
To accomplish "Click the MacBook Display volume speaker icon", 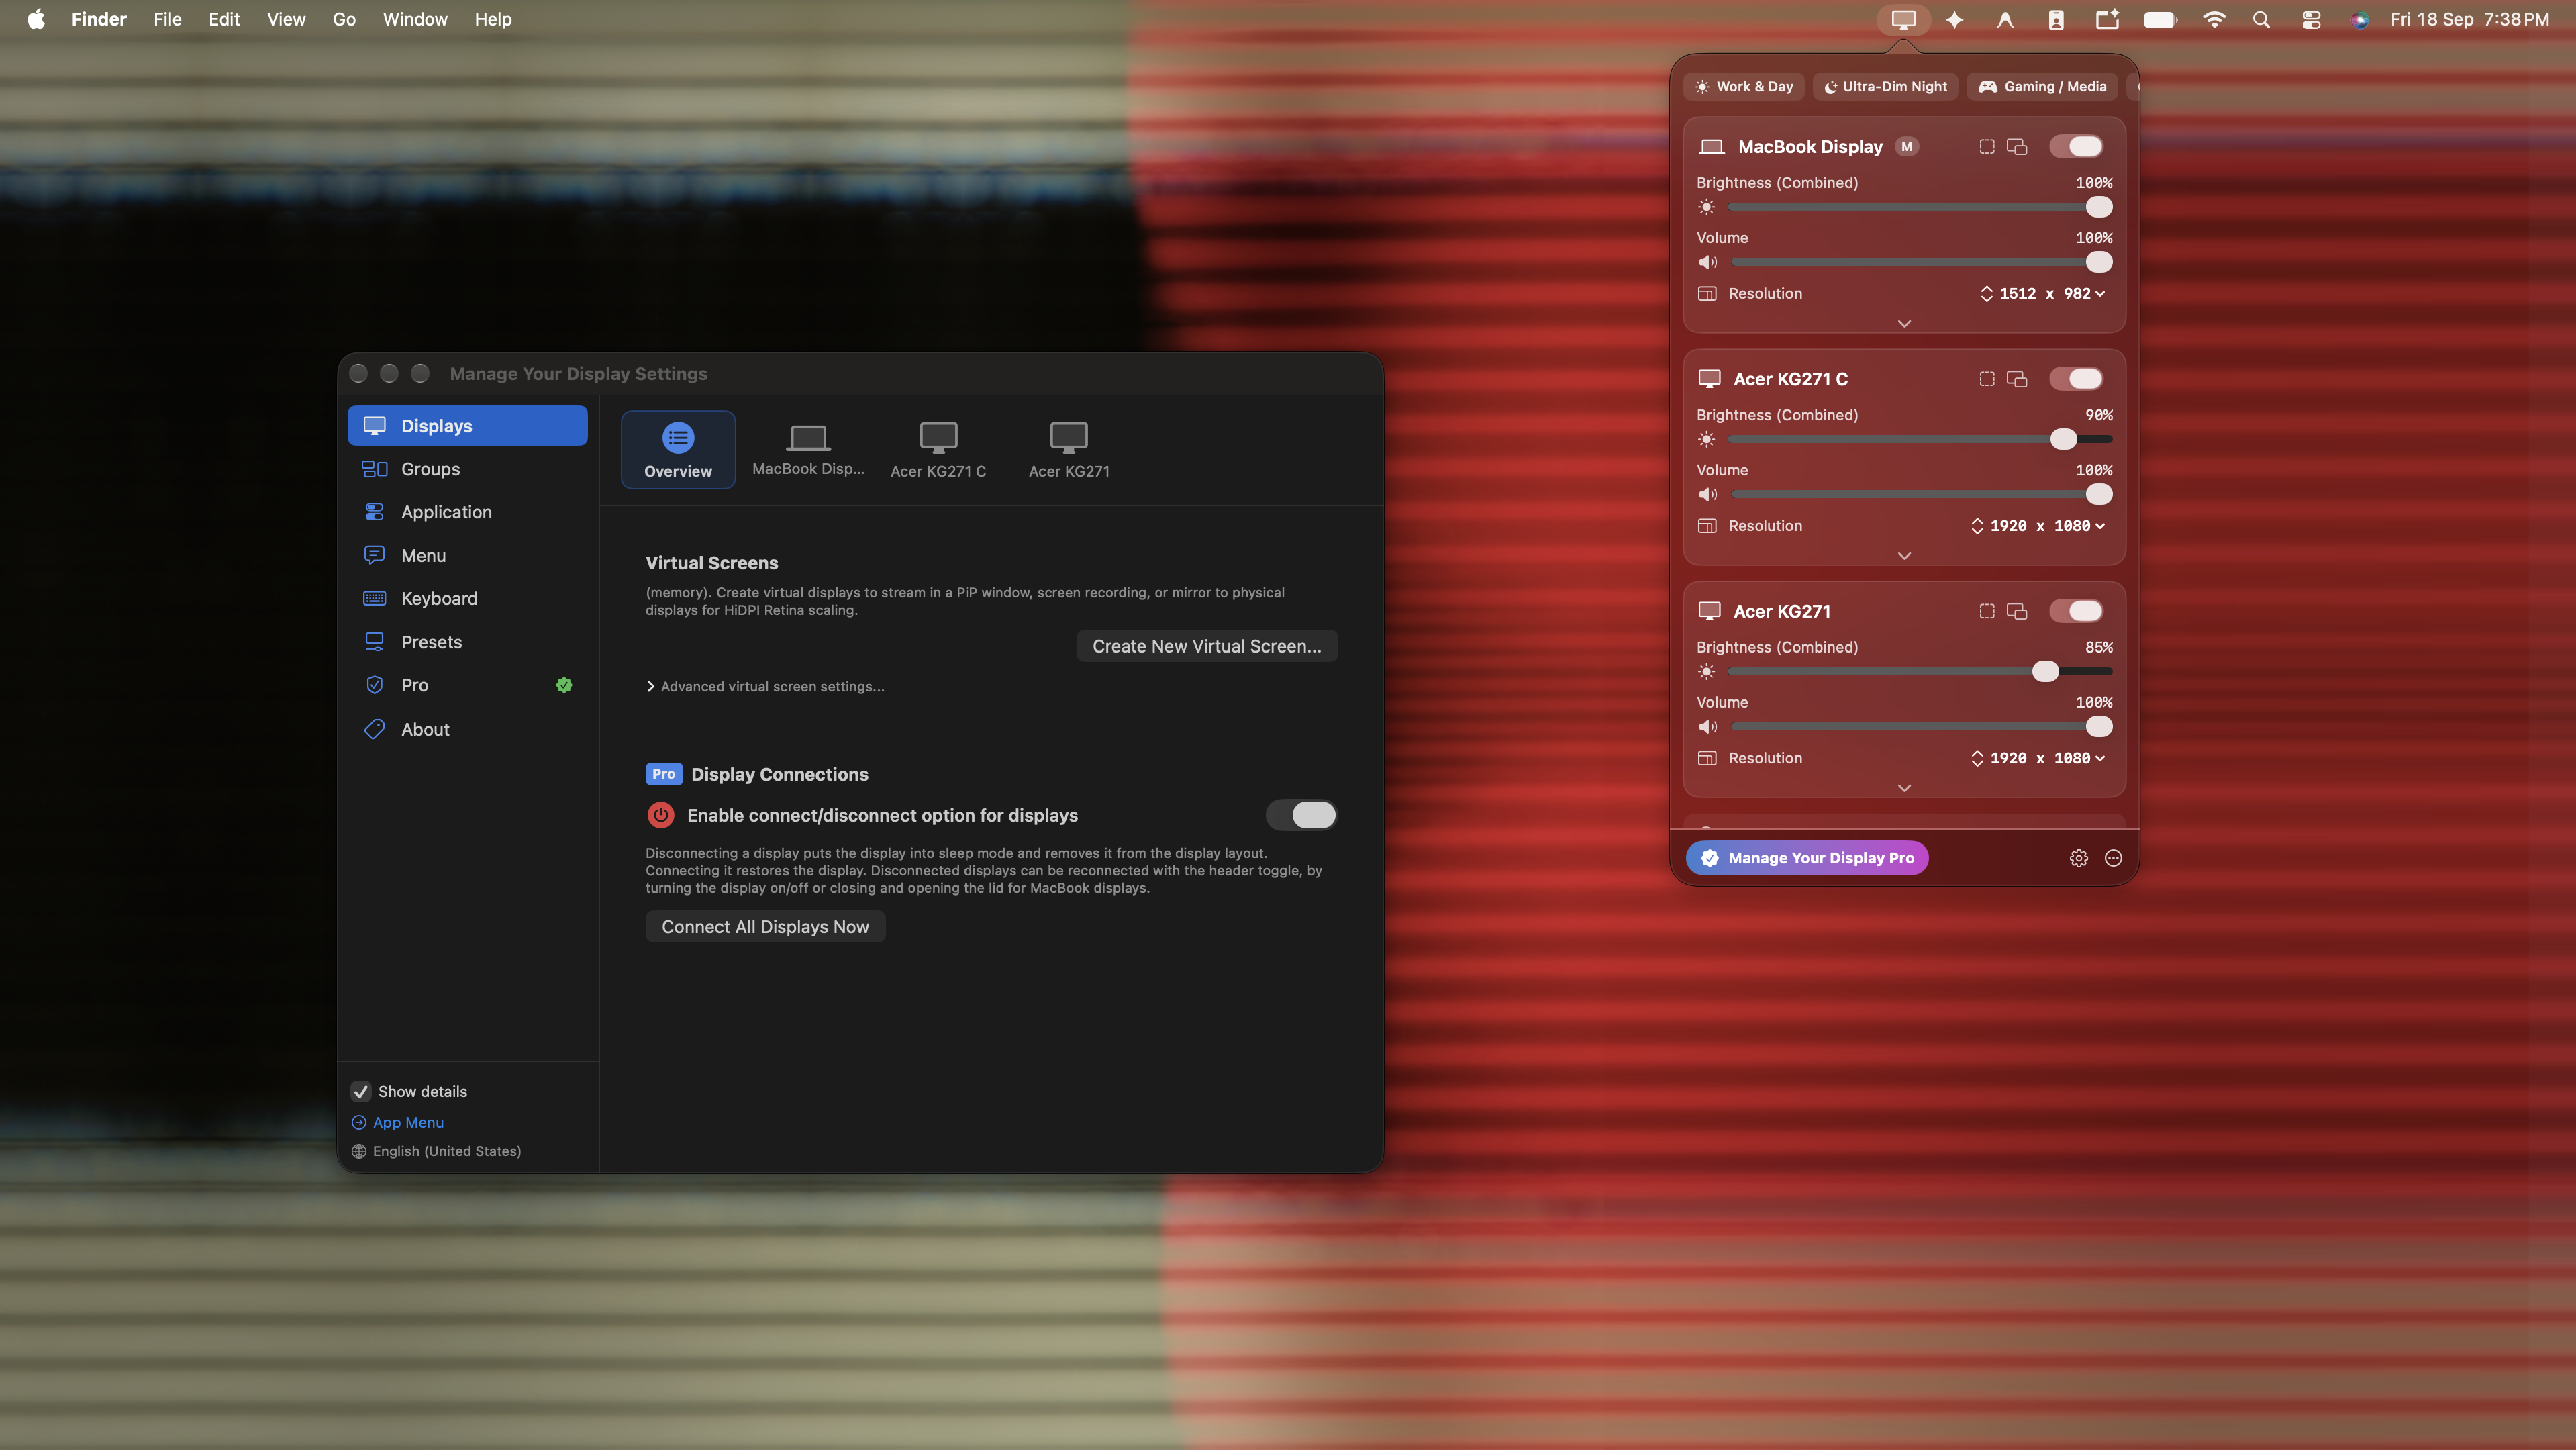I will pyautogui.click(x=1707, y=262).
